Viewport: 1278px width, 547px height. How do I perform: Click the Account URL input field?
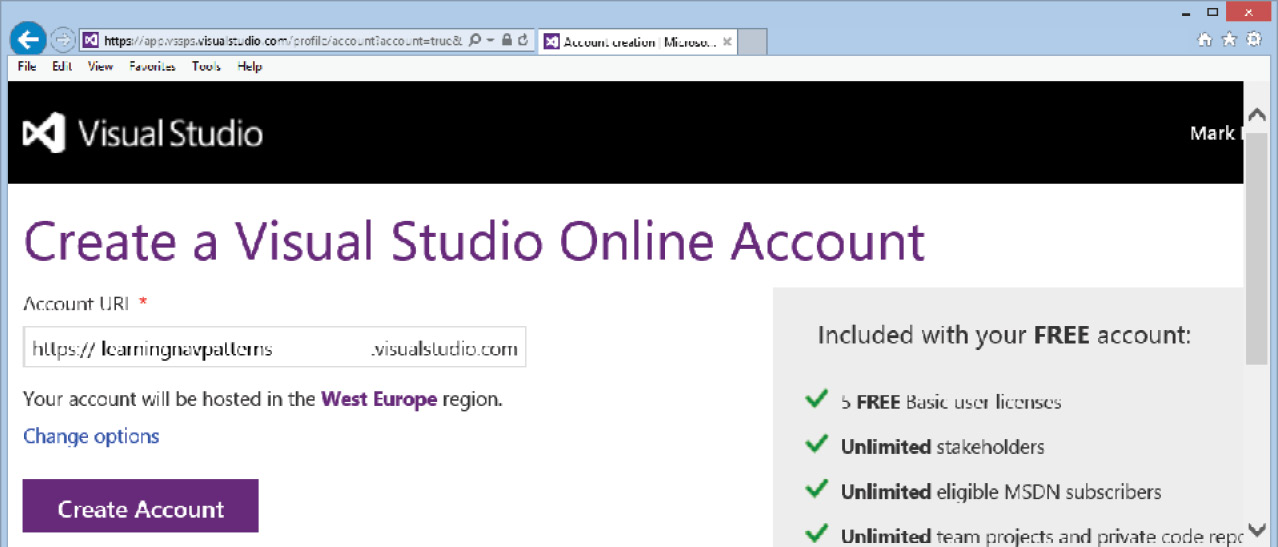[275, 348]
